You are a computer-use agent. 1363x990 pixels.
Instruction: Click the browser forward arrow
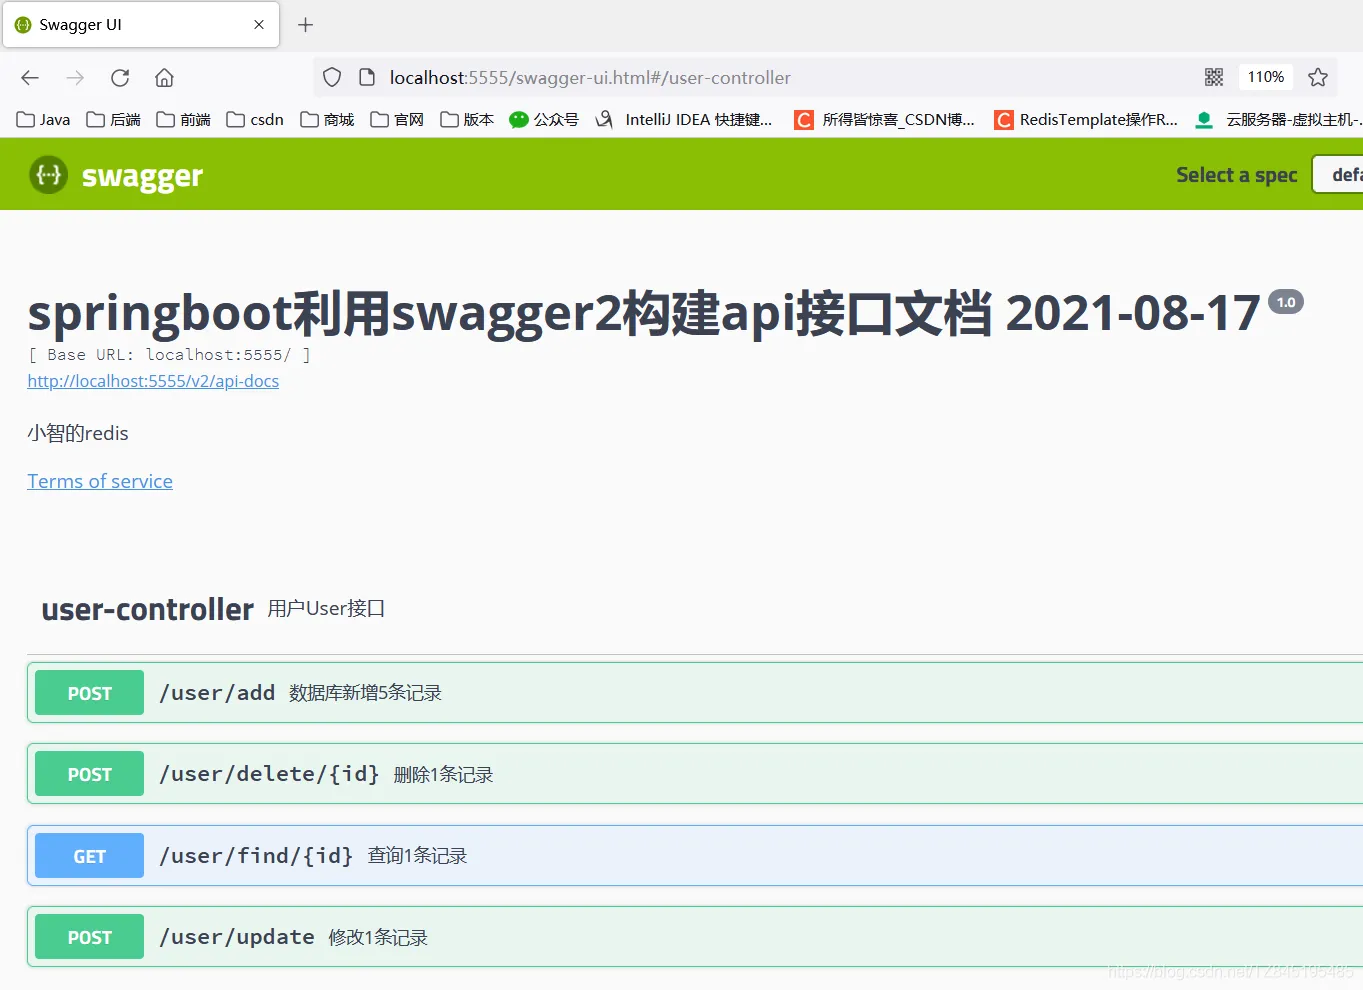75,78
